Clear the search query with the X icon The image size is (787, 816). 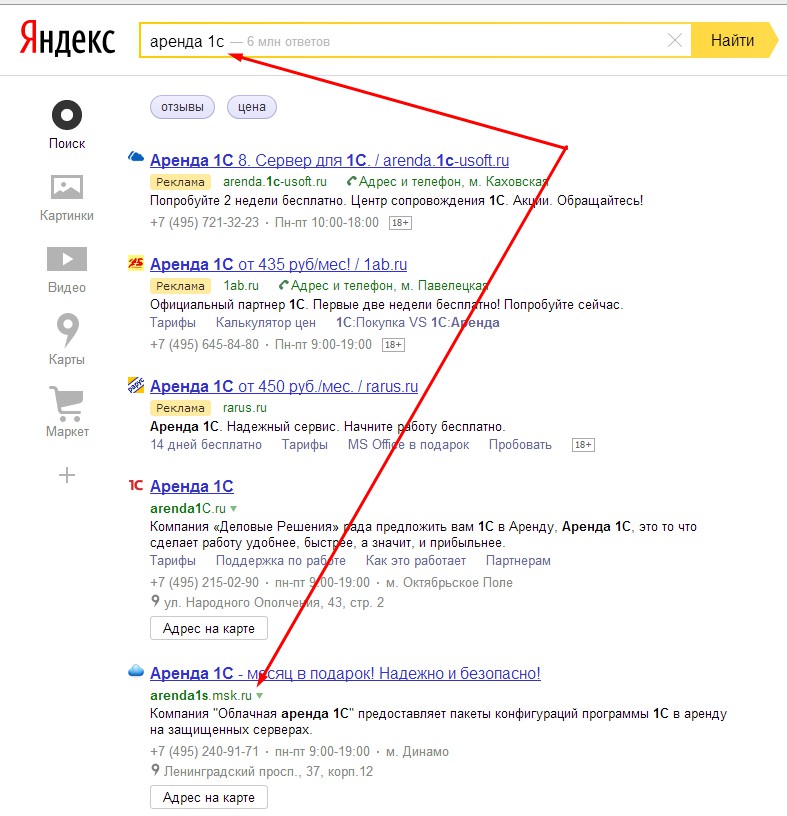(675, 40)
